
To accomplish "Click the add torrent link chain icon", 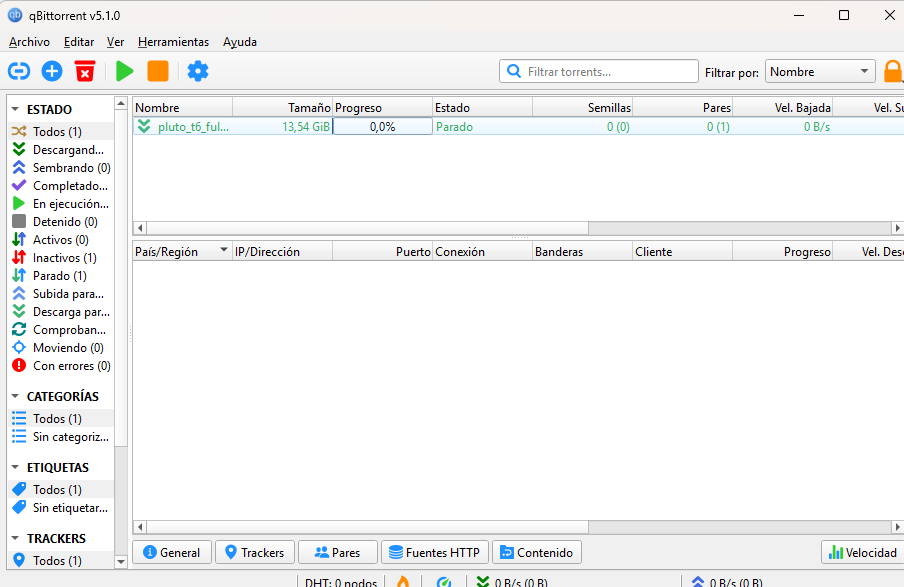I will [x=19, y=72].
